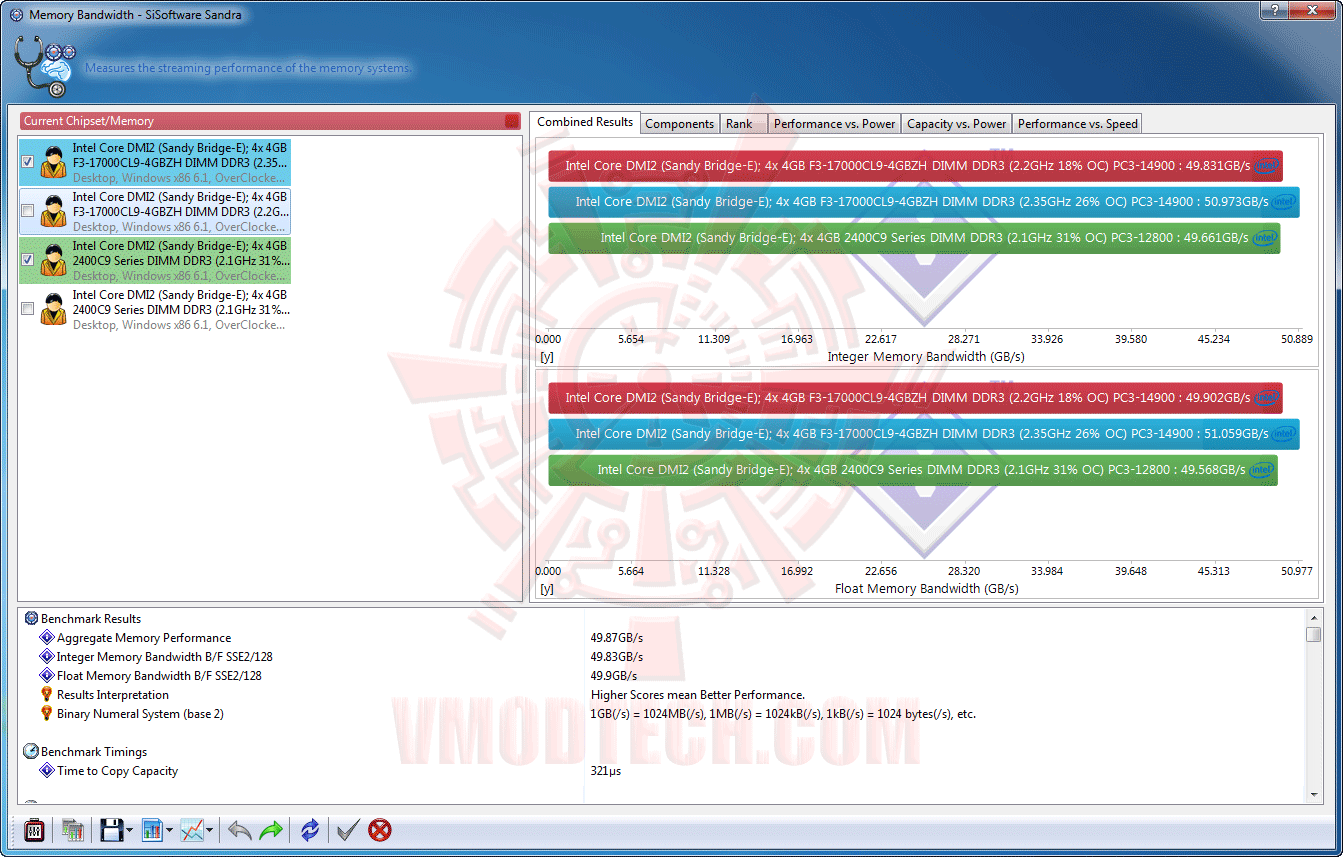This screenshot has height=857, width=1343.
Task: Uncheck the blue F3-17000CL9 (2.35...) entry
Action: (x=28, y=162)
